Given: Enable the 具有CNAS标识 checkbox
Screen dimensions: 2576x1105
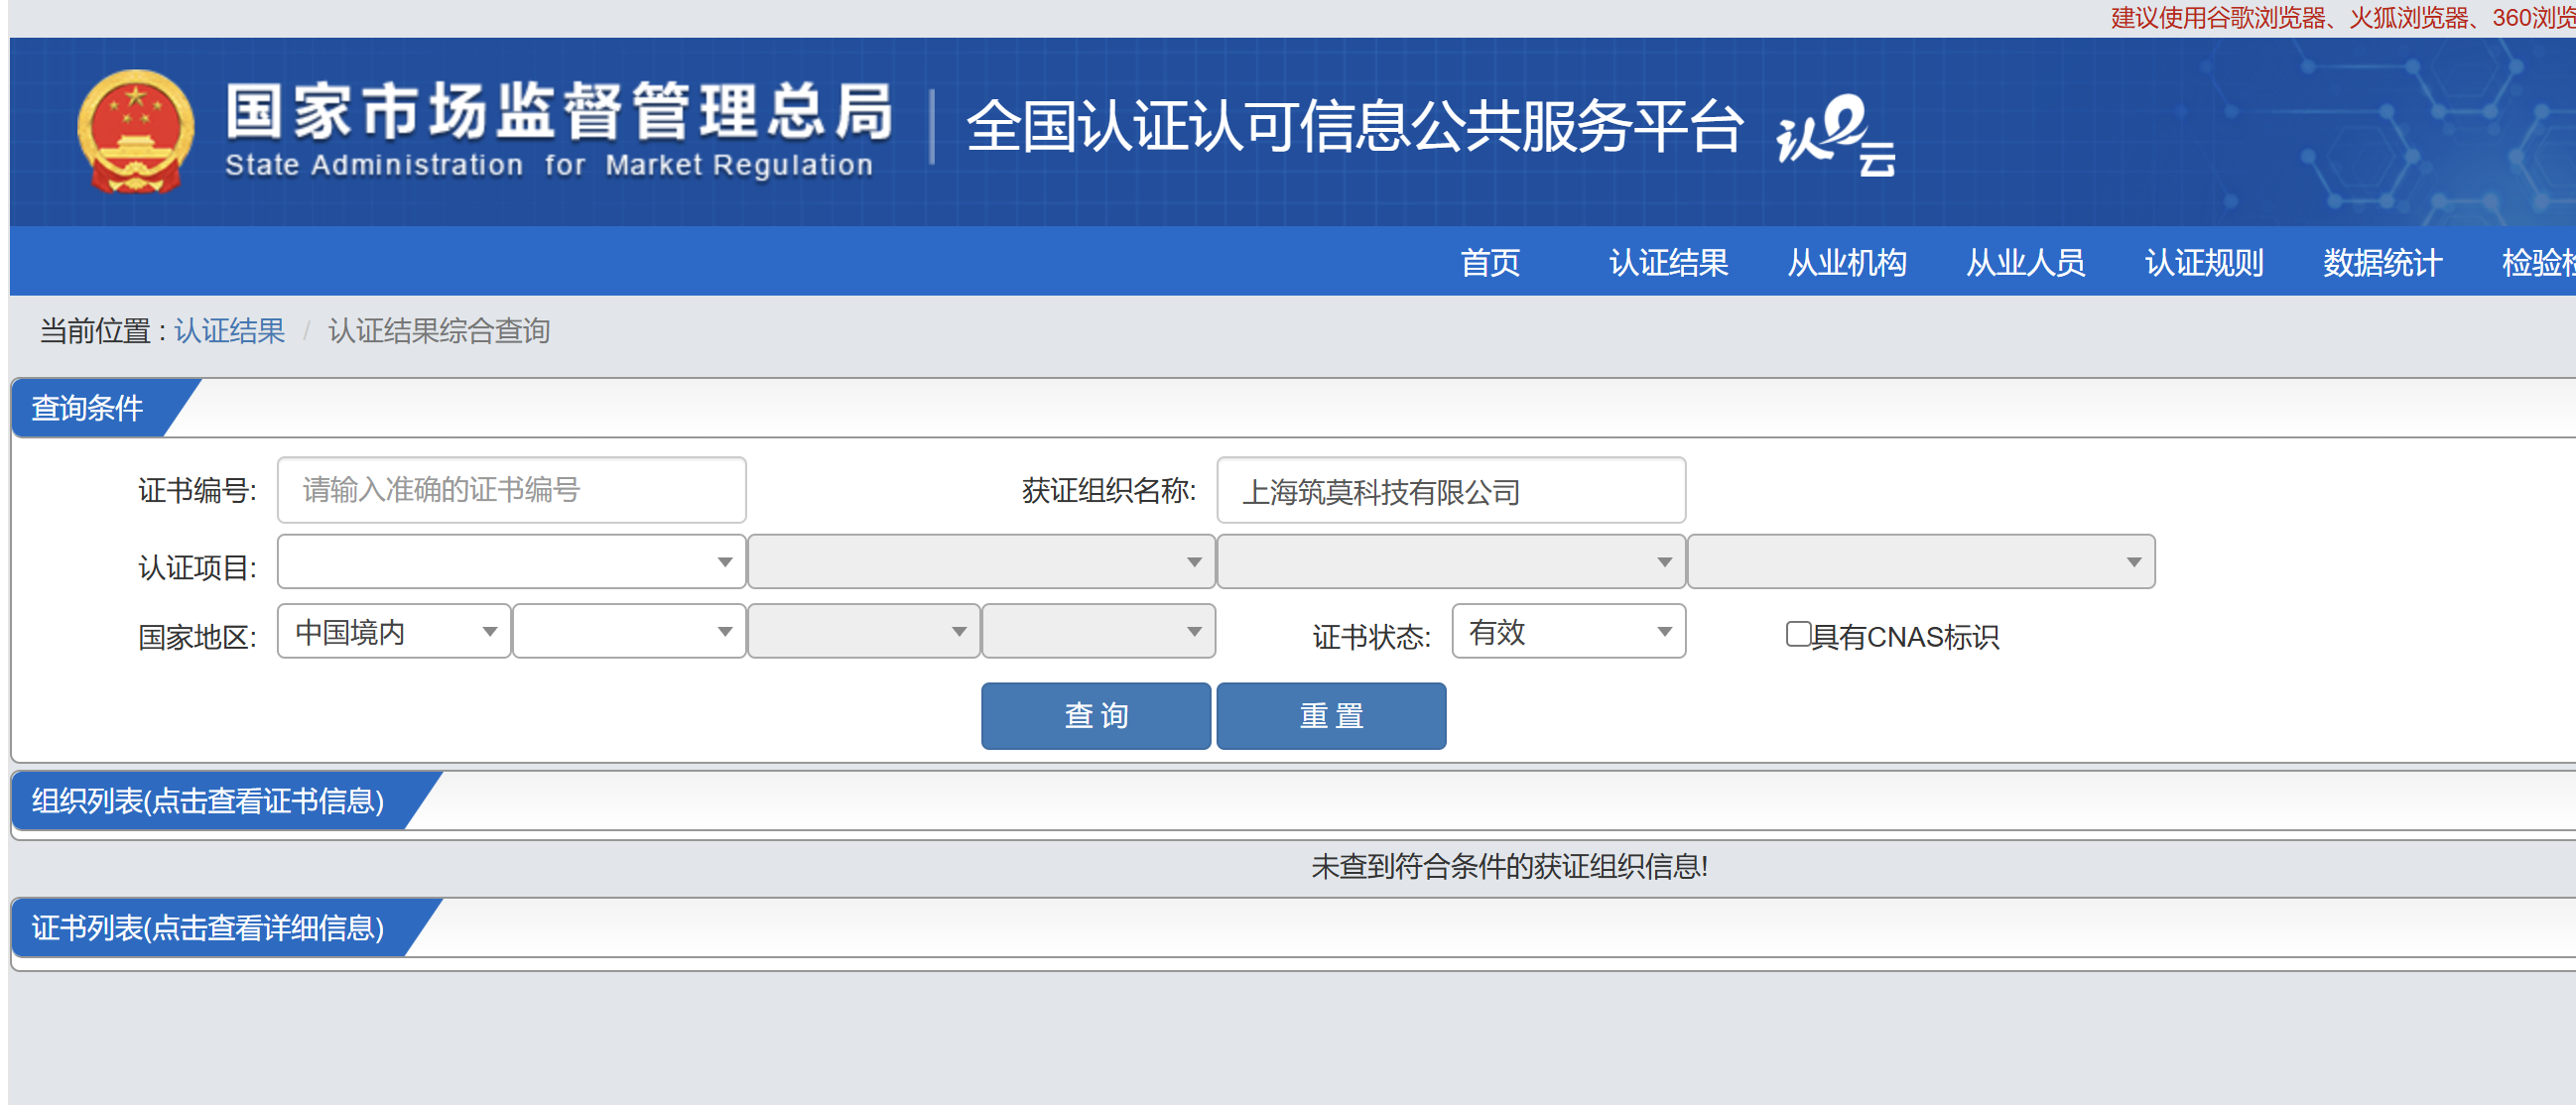Looking at the screenshot, I should (1797, 634).
